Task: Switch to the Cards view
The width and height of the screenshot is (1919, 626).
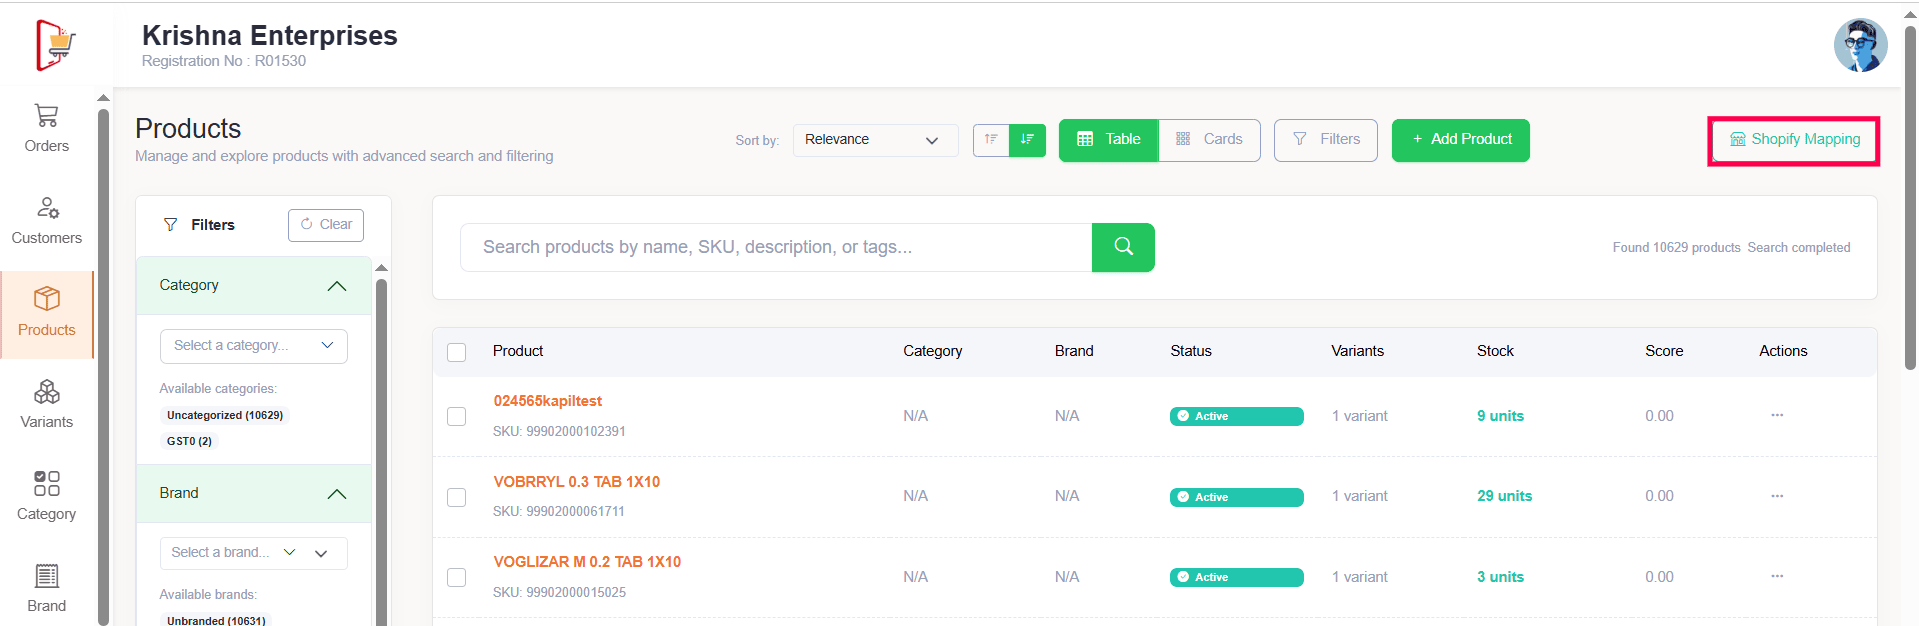Action: (1209, 140)
